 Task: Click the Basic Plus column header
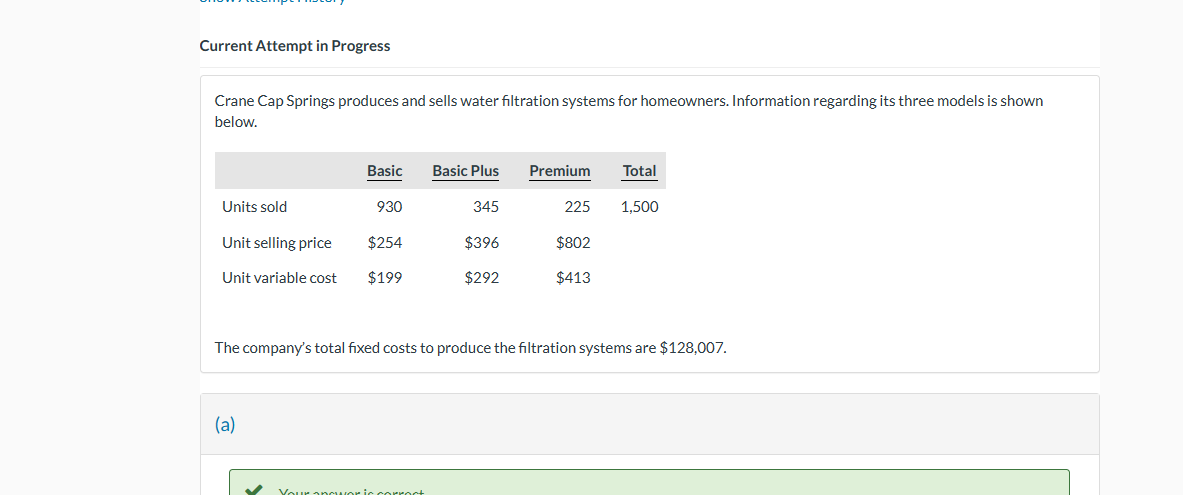pyautogui.click(x=465, y=171)
